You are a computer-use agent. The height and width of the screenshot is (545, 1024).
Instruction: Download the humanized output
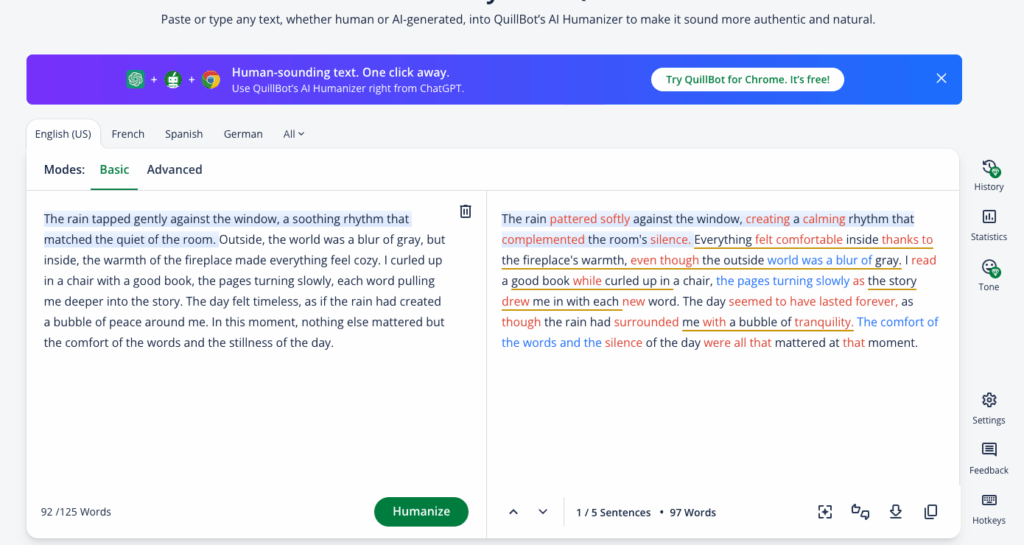point(895,512)
